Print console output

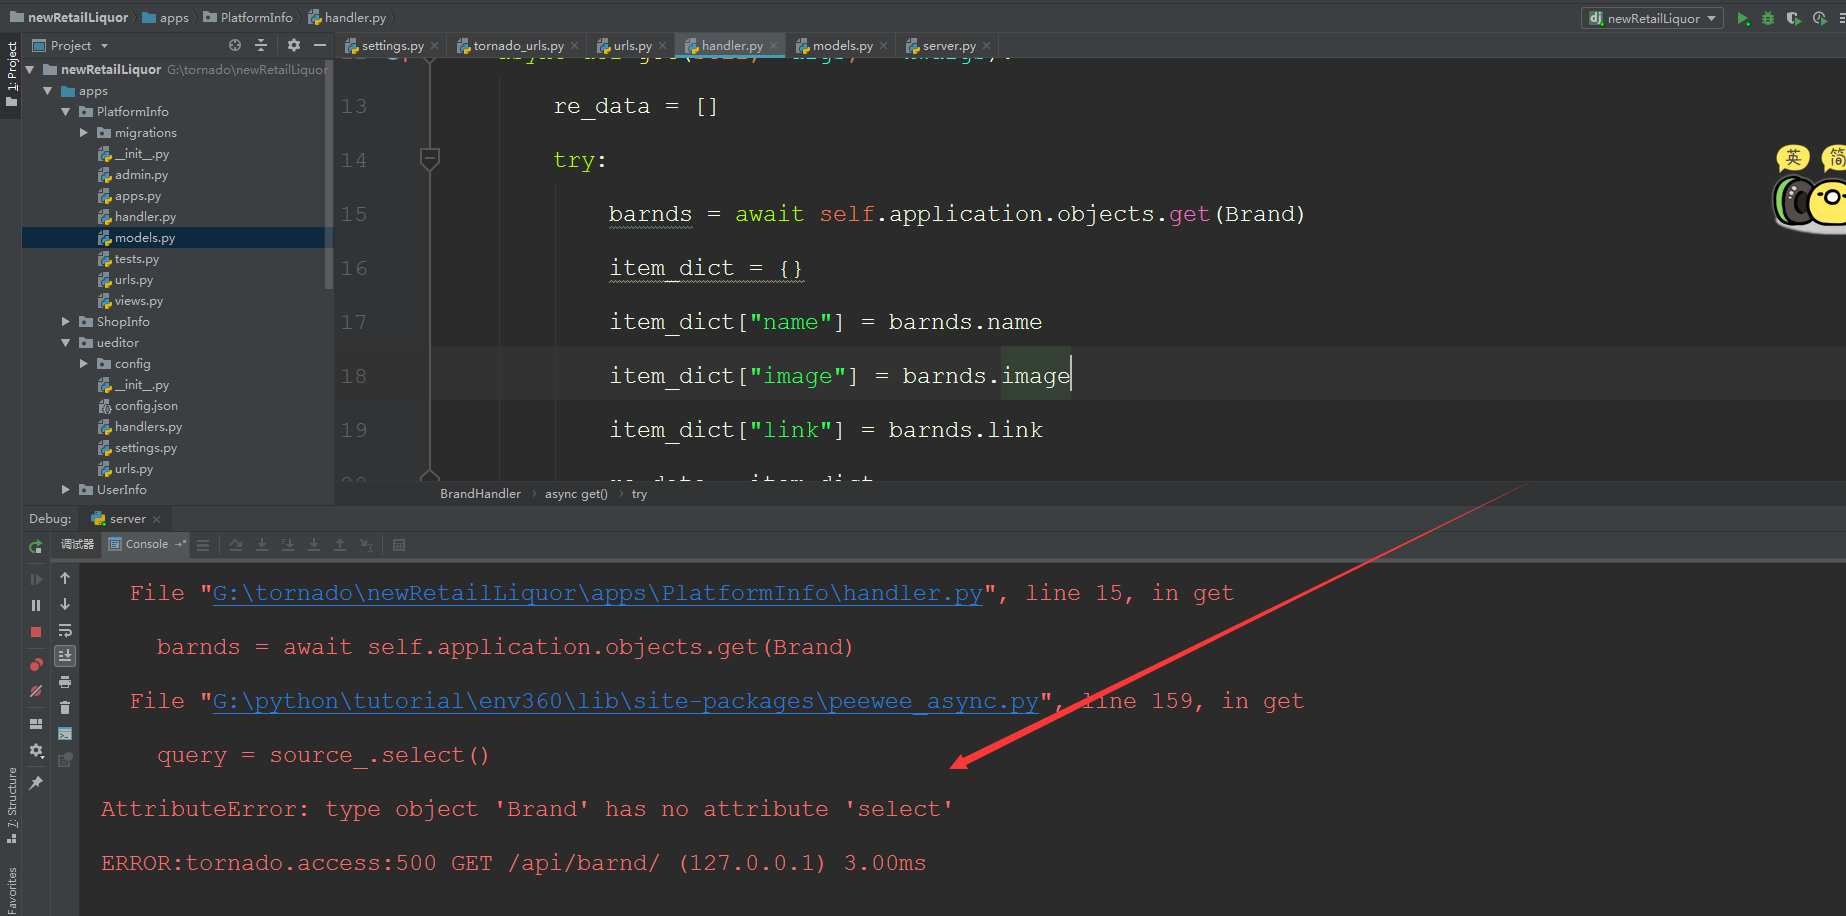tap(65, 682)
